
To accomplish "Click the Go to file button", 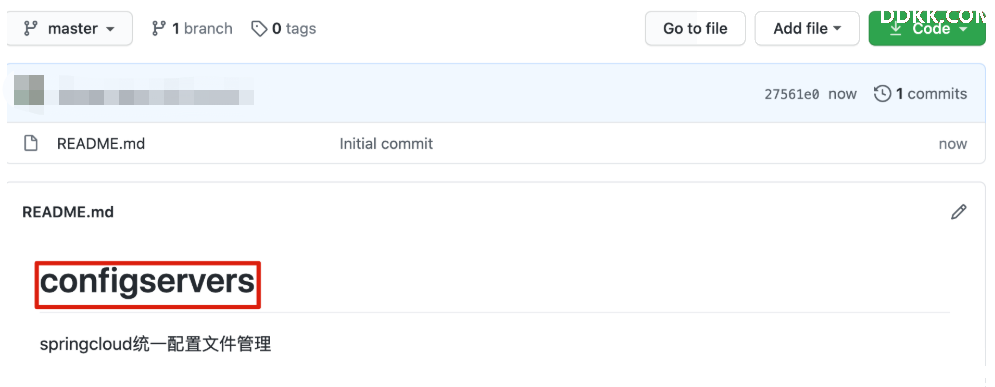I will pyautogui.click(x=695, y=29).
